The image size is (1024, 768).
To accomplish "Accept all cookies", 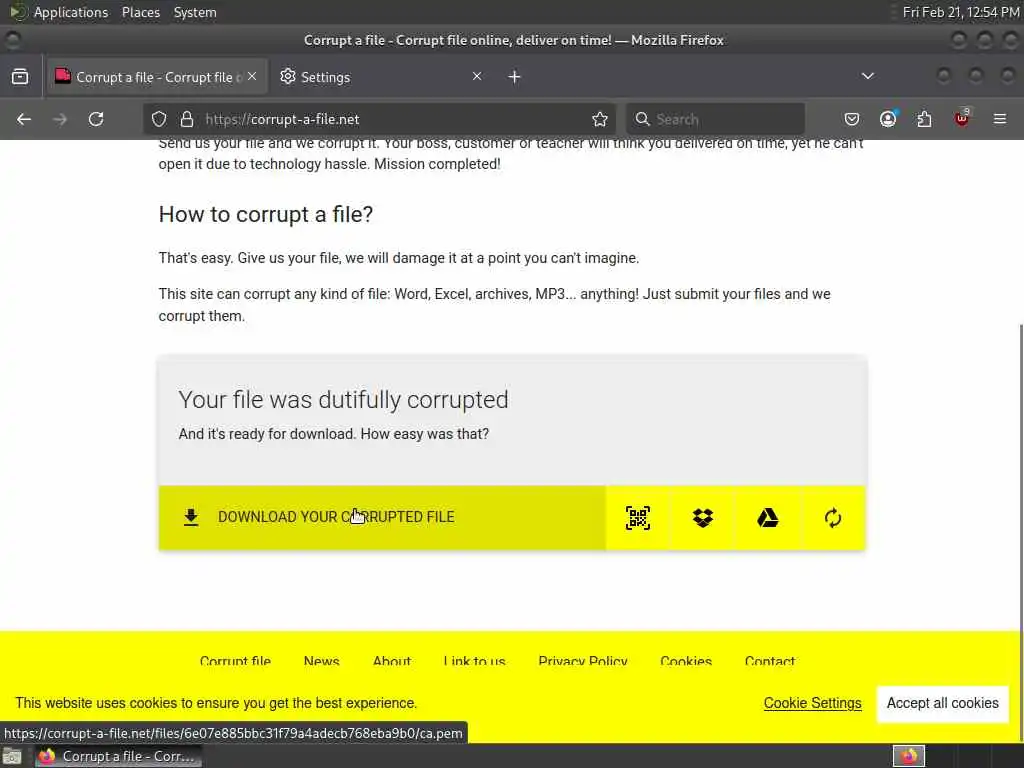I will pos(942,703).
